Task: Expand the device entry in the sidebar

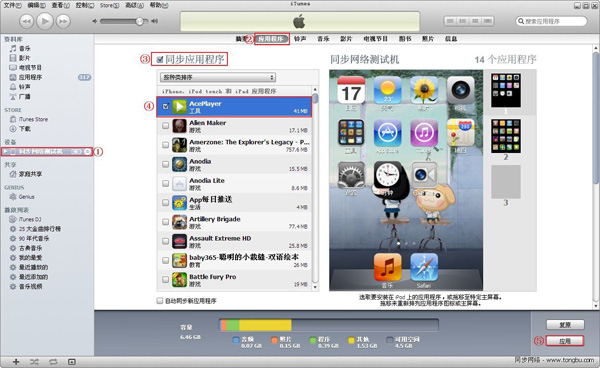Action: tap(5, 152)
